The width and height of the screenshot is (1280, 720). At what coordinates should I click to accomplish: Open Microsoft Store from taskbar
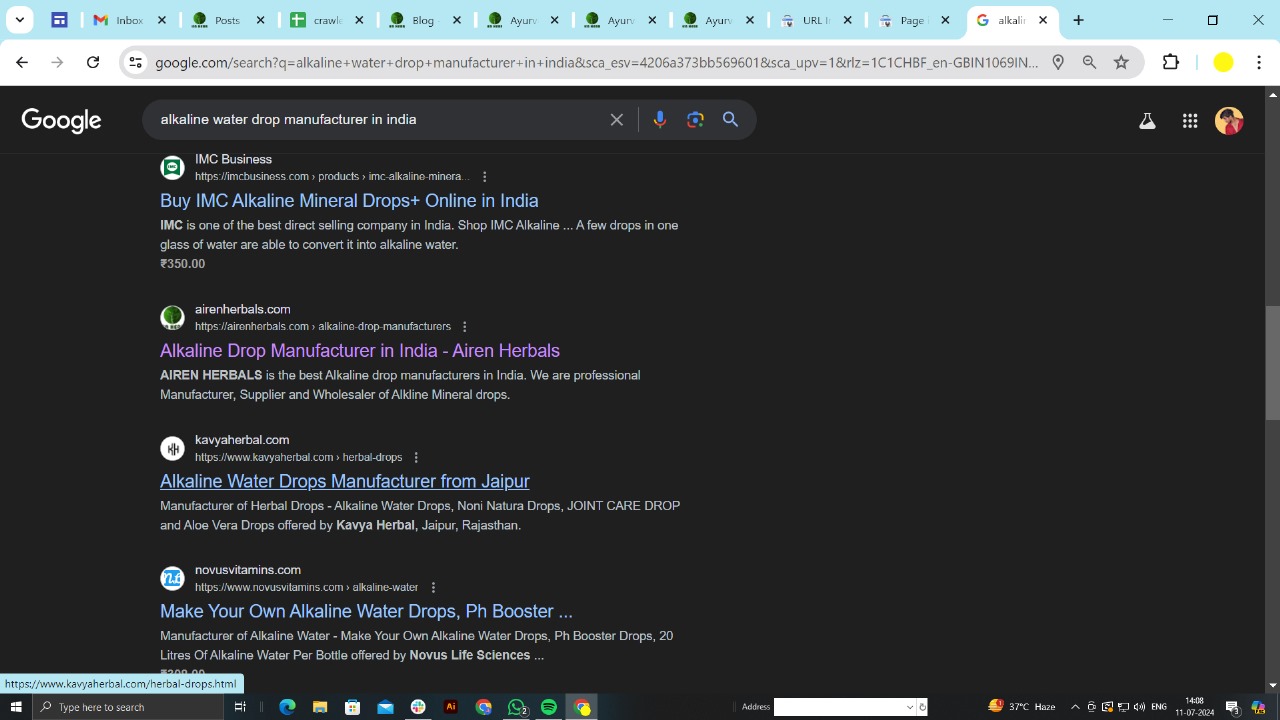(x=353, y=707)
